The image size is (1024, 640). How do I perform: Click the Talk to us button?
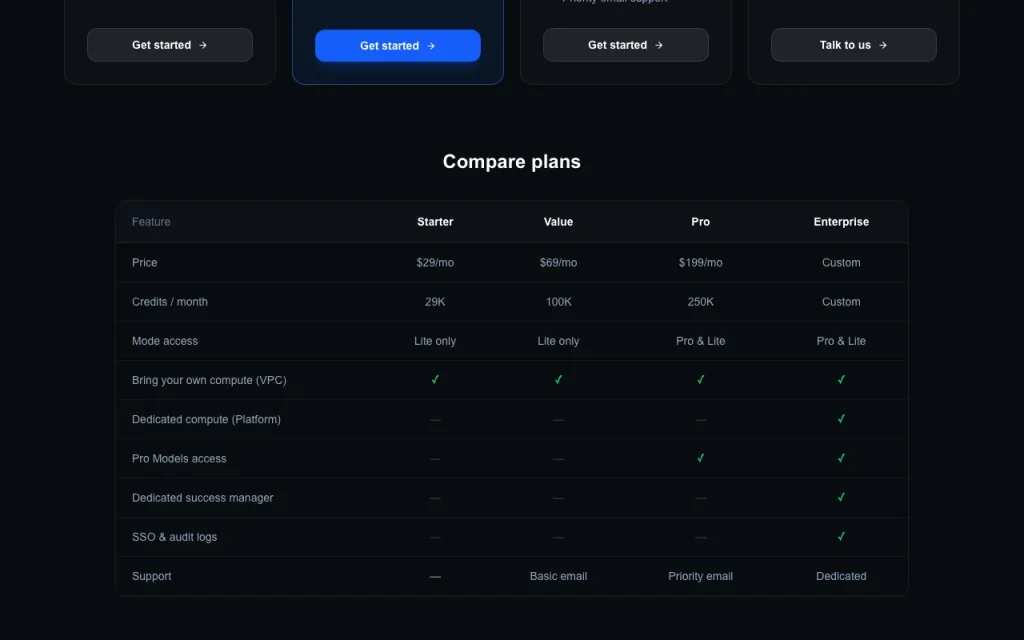click(x=854, y=45)
